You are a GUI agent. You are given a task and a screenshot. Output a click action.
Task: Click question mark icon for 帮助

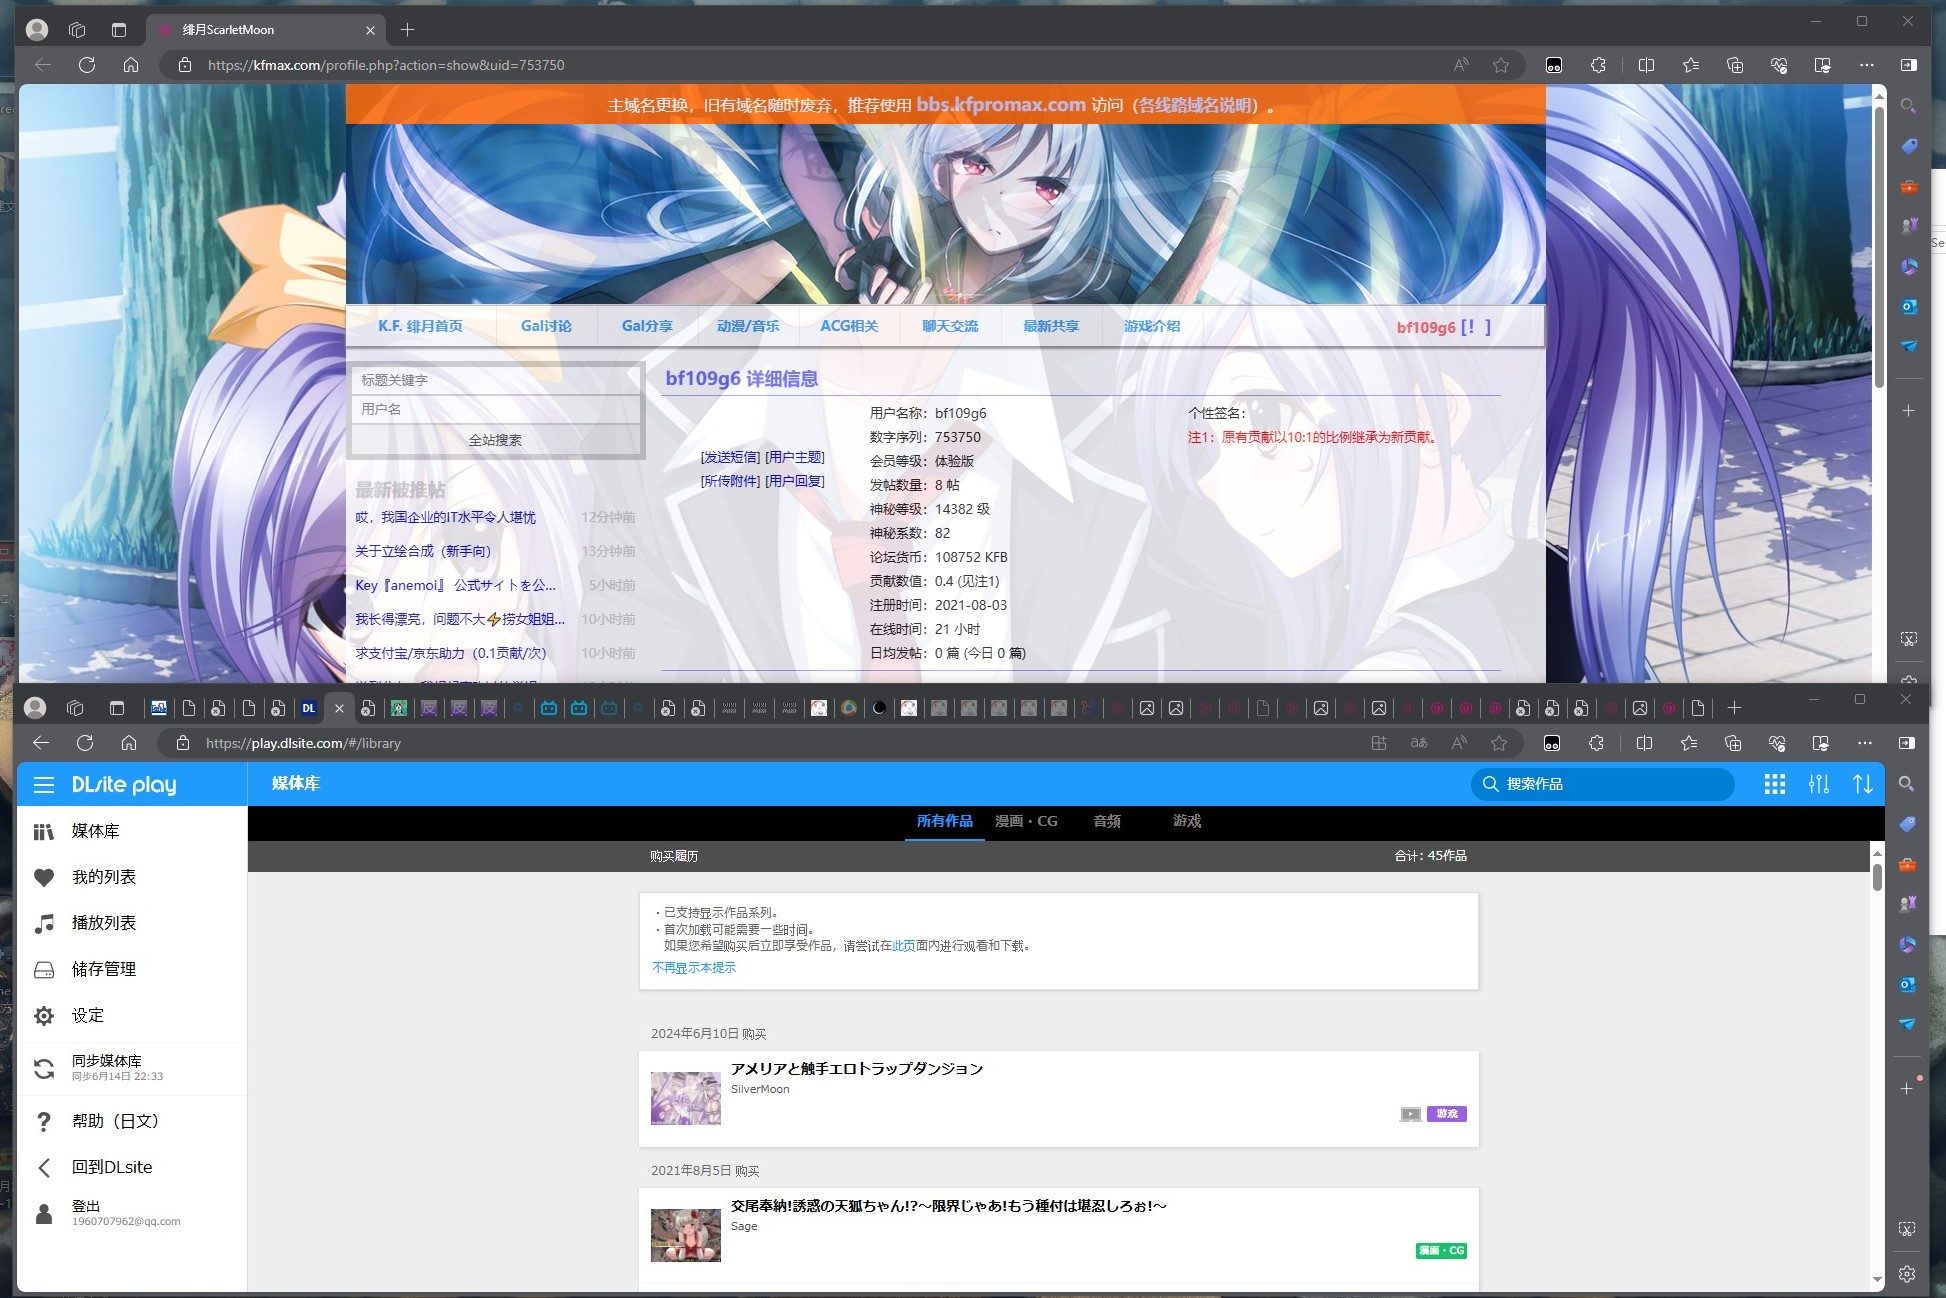click(x=44, y=1121)
